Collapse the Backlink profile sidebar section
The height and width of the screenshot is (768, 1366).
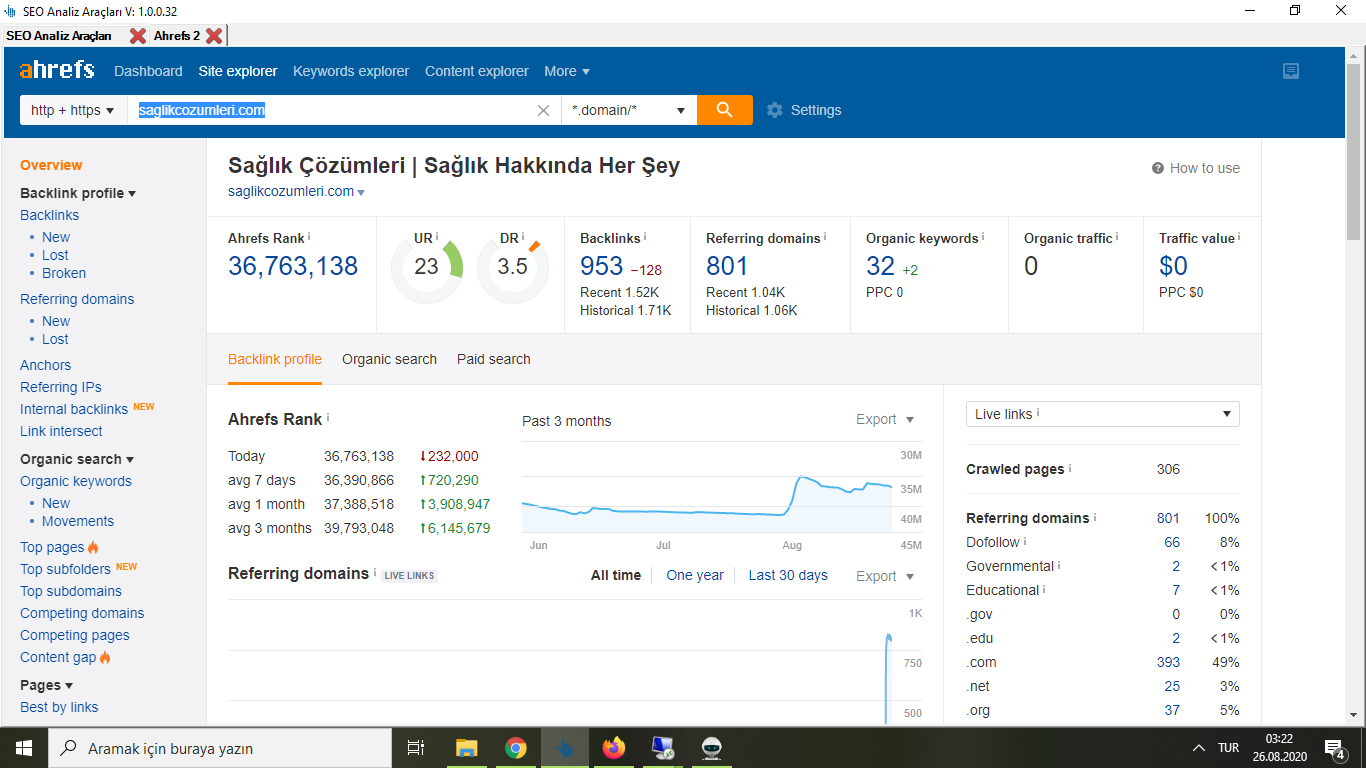pos(78,193)
